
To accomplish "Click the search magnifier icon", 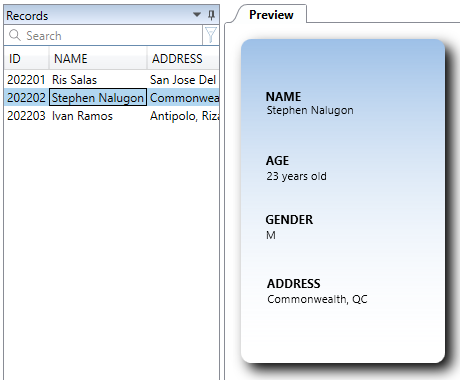I will (15, 35).
